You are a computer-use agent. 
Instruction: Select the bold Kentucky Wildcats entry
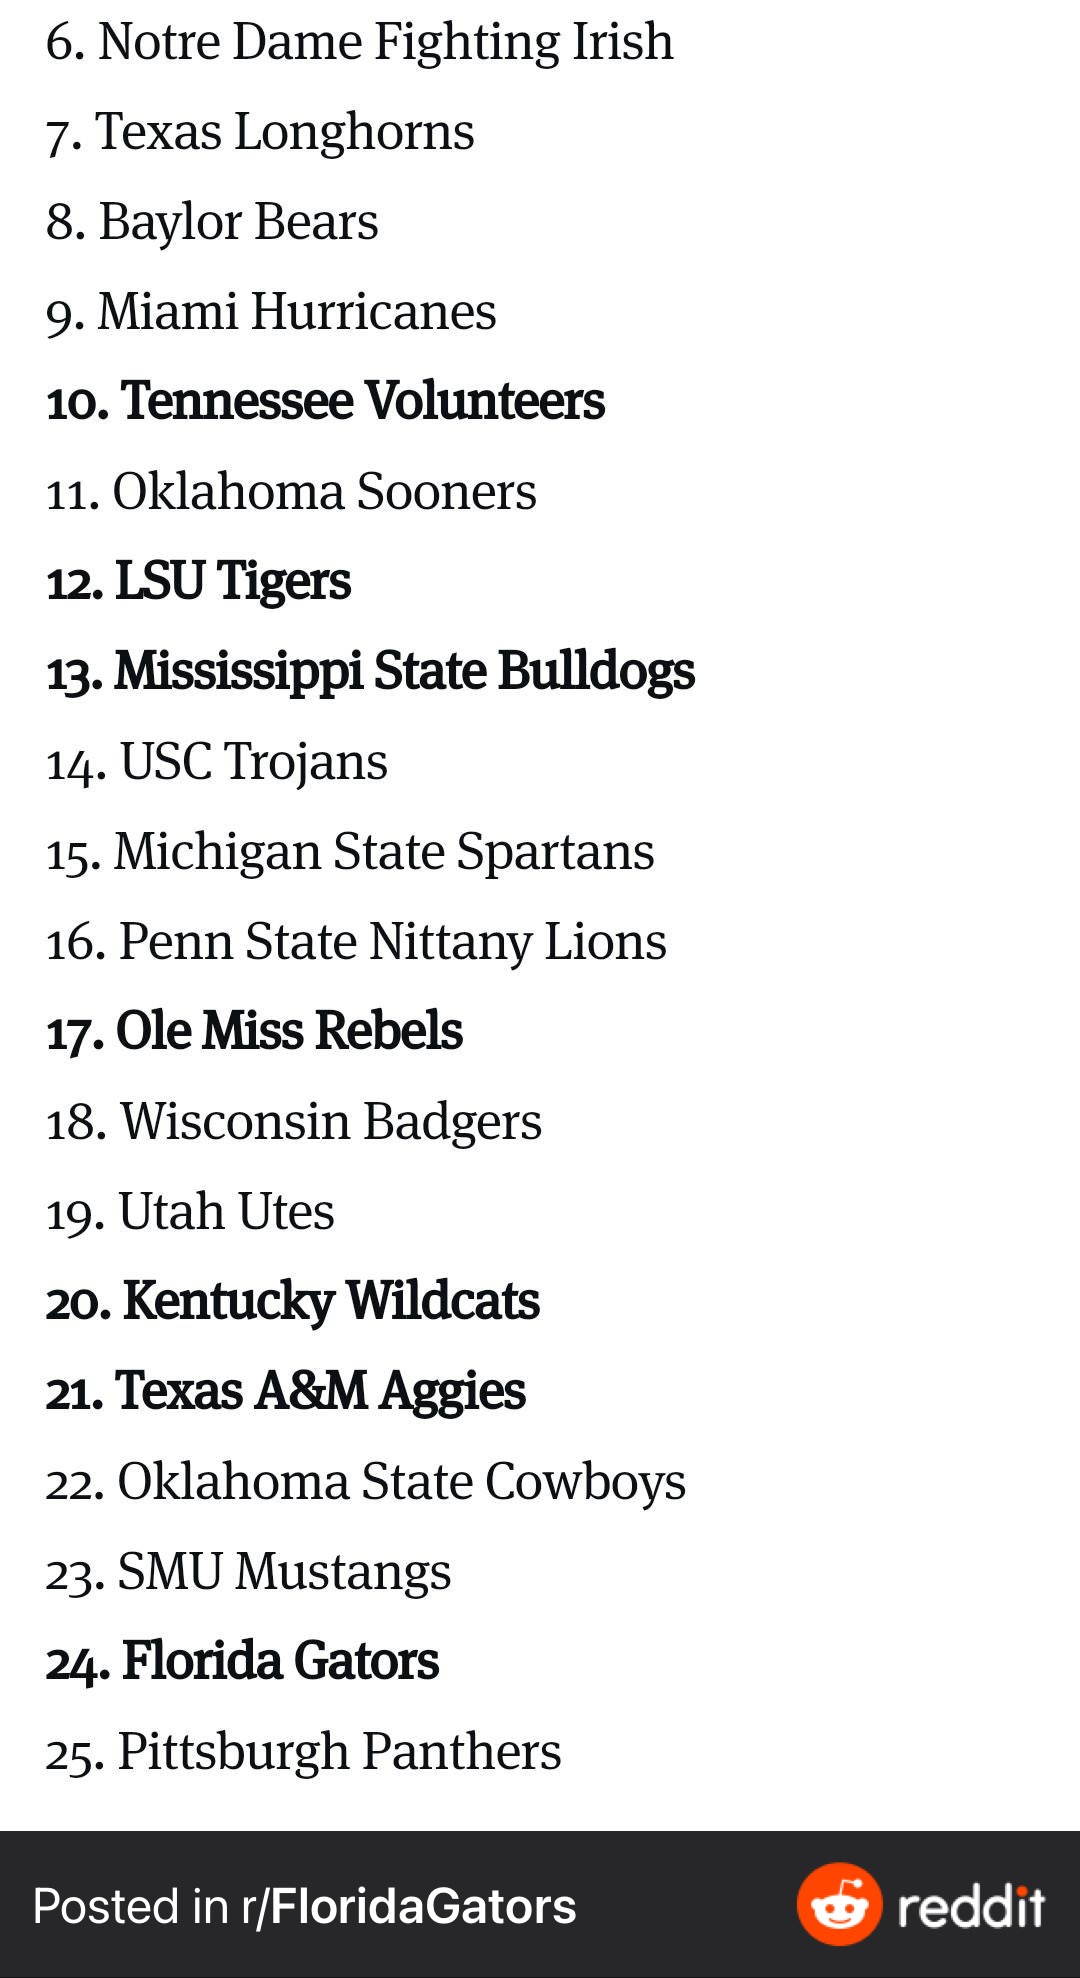[293, 1302]
